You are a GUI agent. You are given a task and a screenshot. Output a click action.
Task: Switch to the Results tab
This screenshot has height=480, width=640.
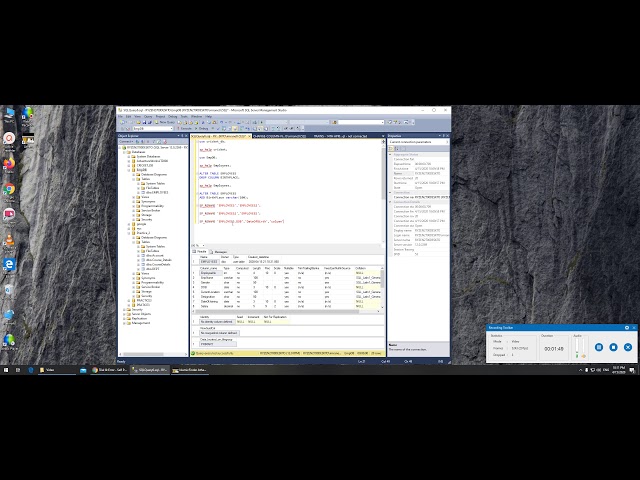coord(201,252)
